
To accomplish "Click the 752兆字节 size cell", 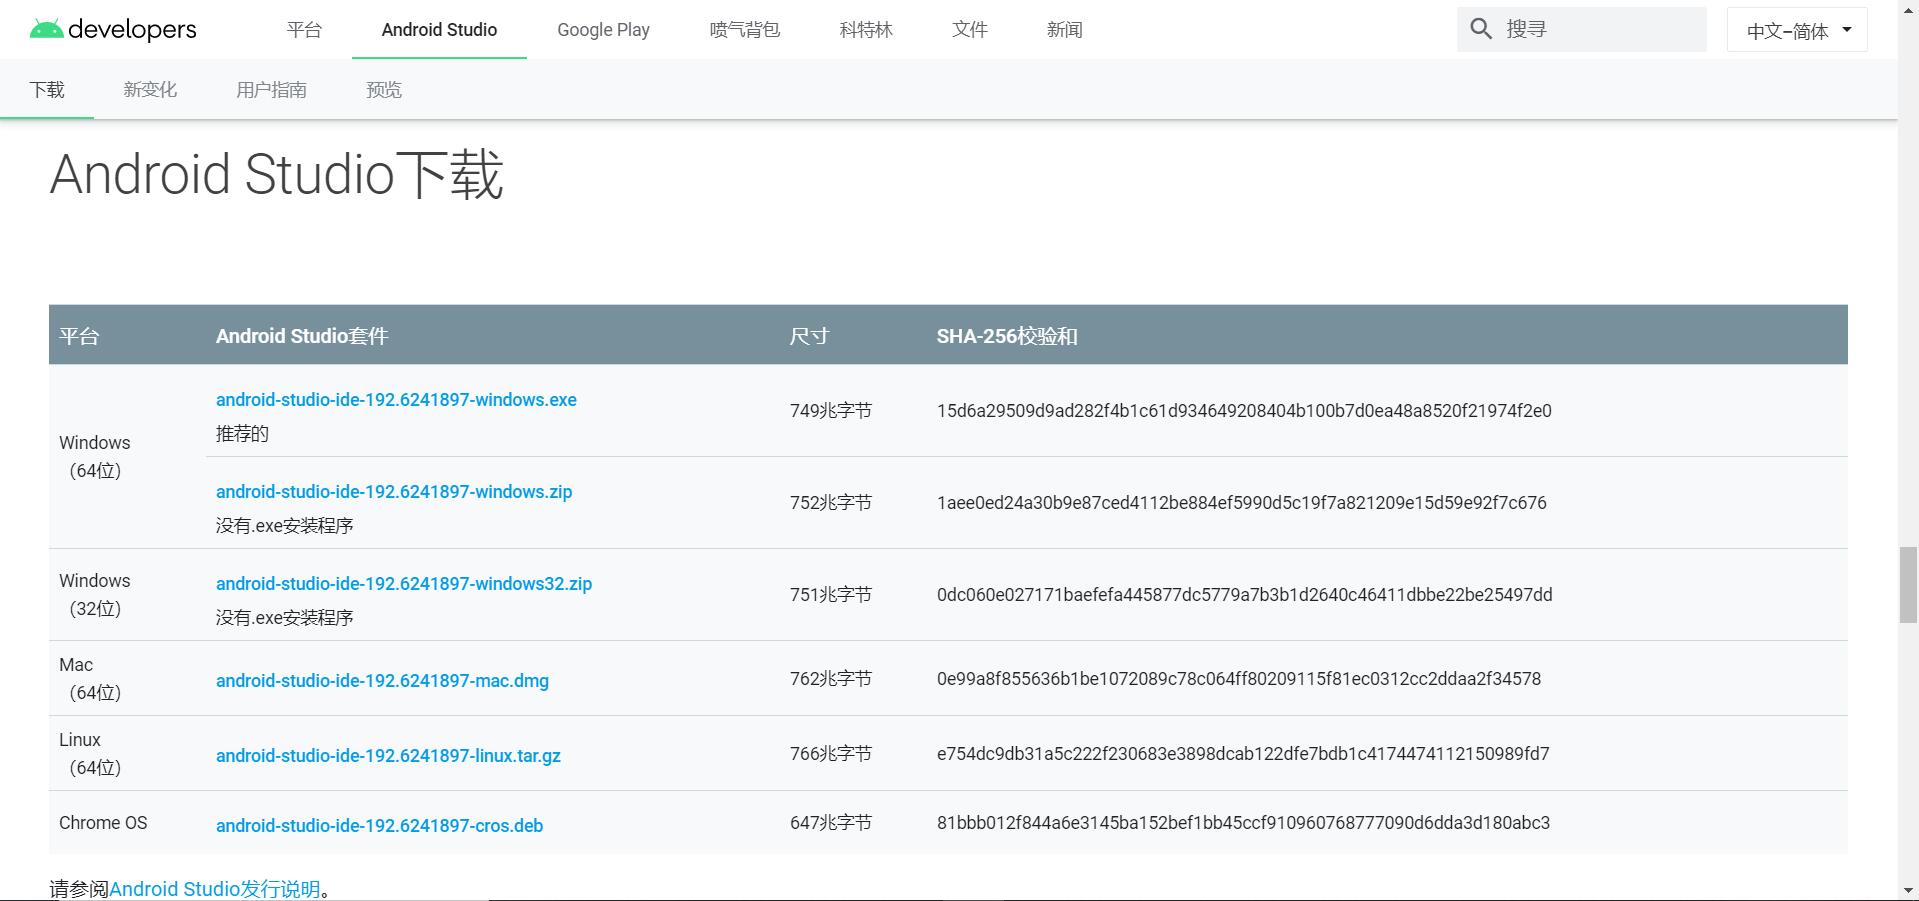I will 831,503.
